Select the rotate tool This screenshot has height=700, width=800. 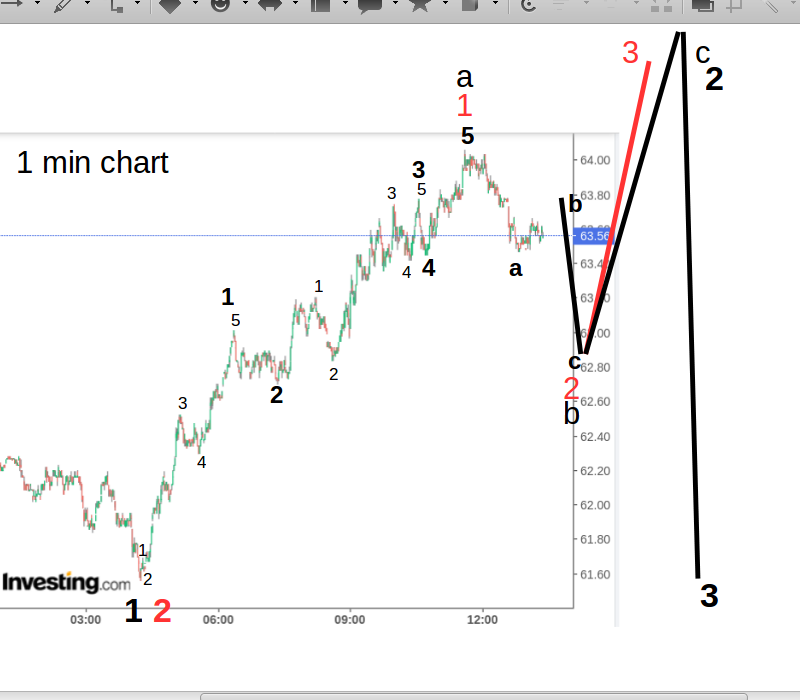tap(527, 8)
